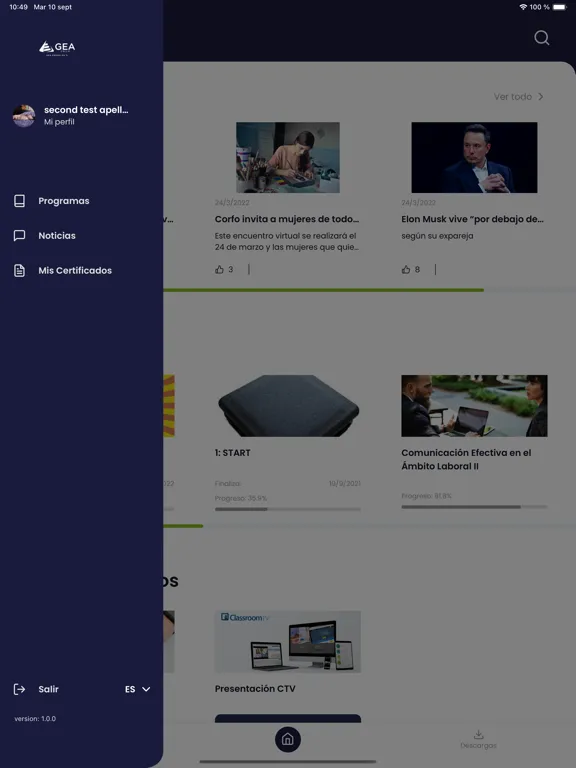Click like count 8 on Musk article

coord(417,269)
